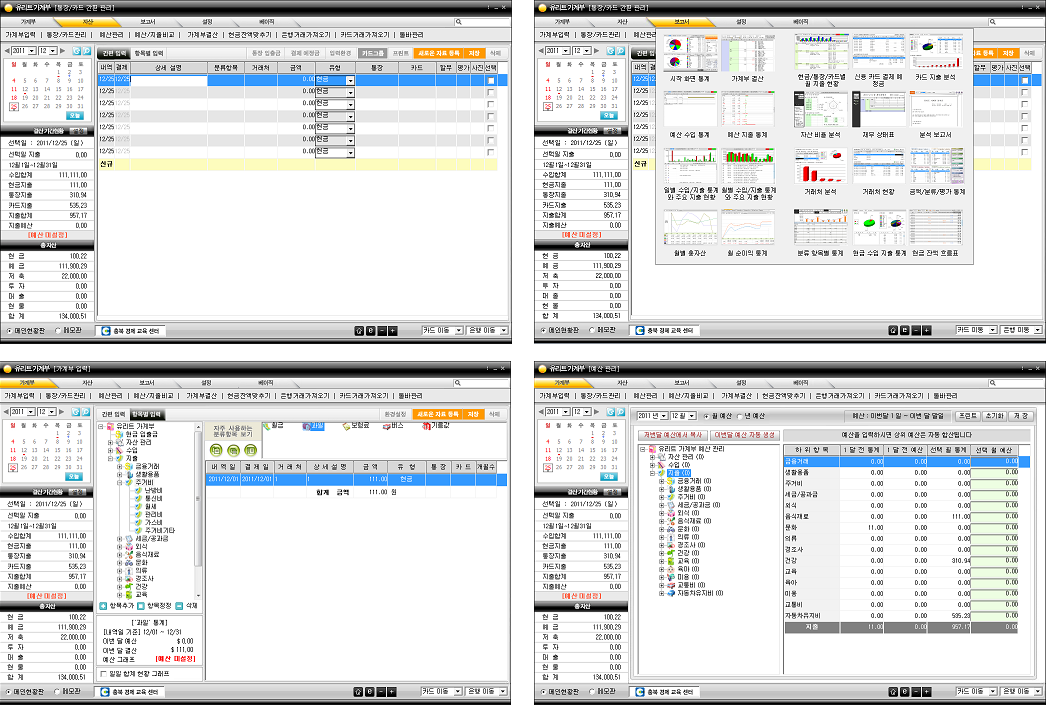Select the 기름값 favorite category icon

(426, 426)
